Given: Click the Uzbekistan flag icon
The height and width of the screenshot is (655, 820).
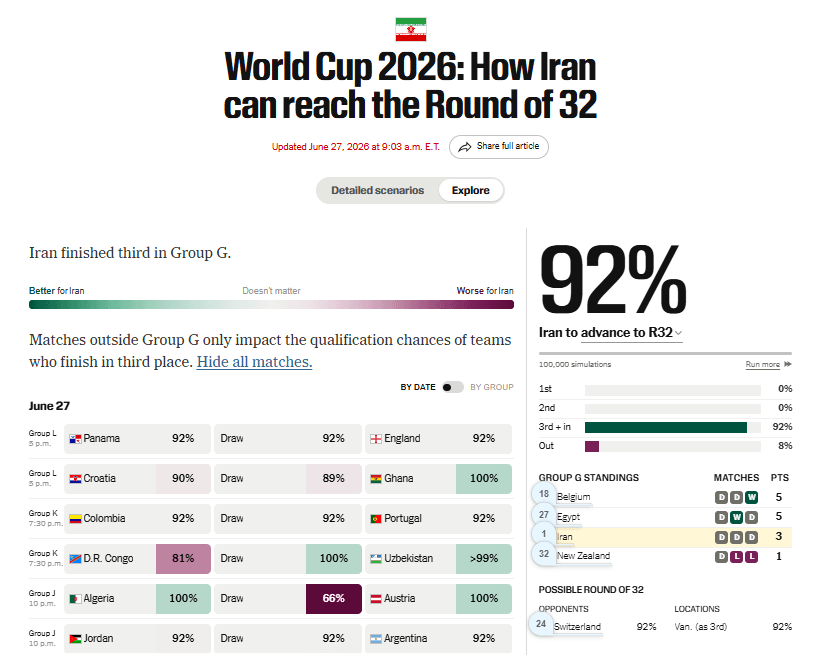Looking at the screenshot, I should (x=376, y=559).
